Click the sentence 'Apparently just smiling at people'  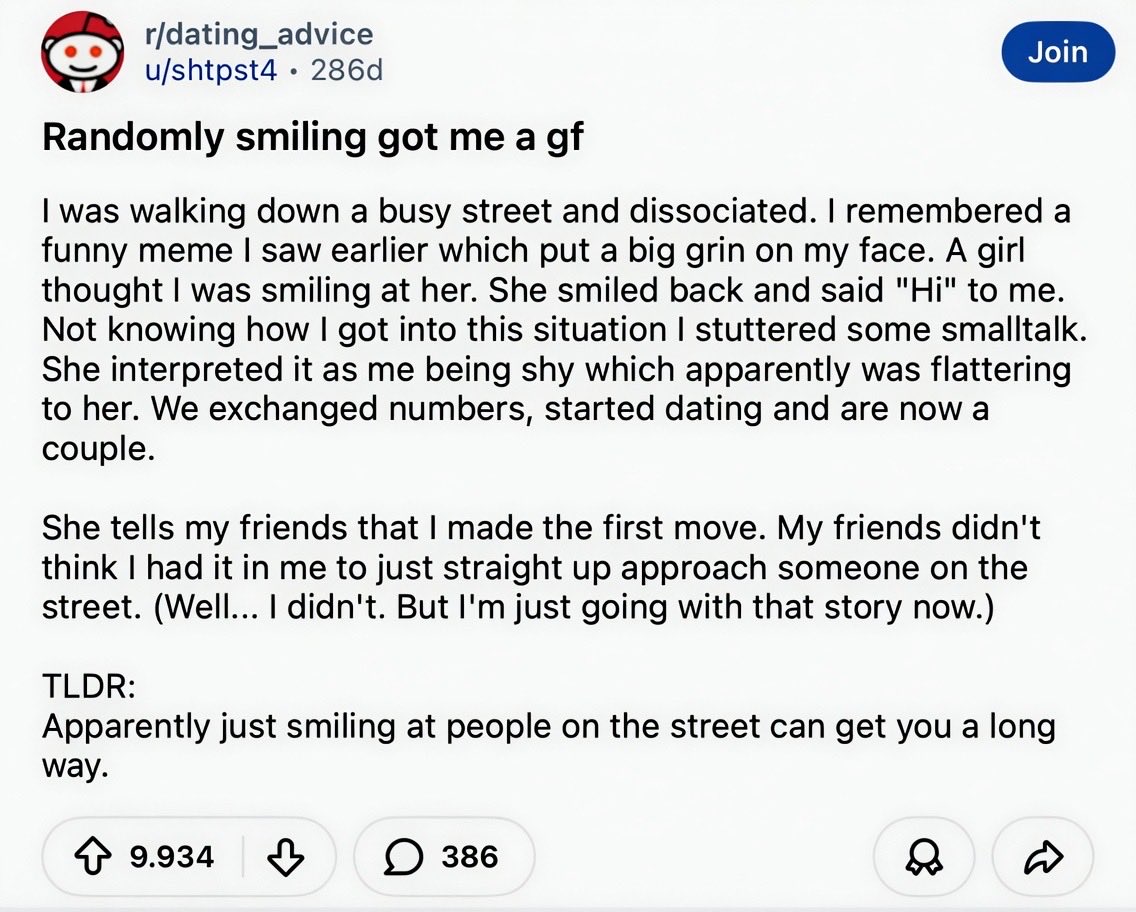[x=548, y=725]
